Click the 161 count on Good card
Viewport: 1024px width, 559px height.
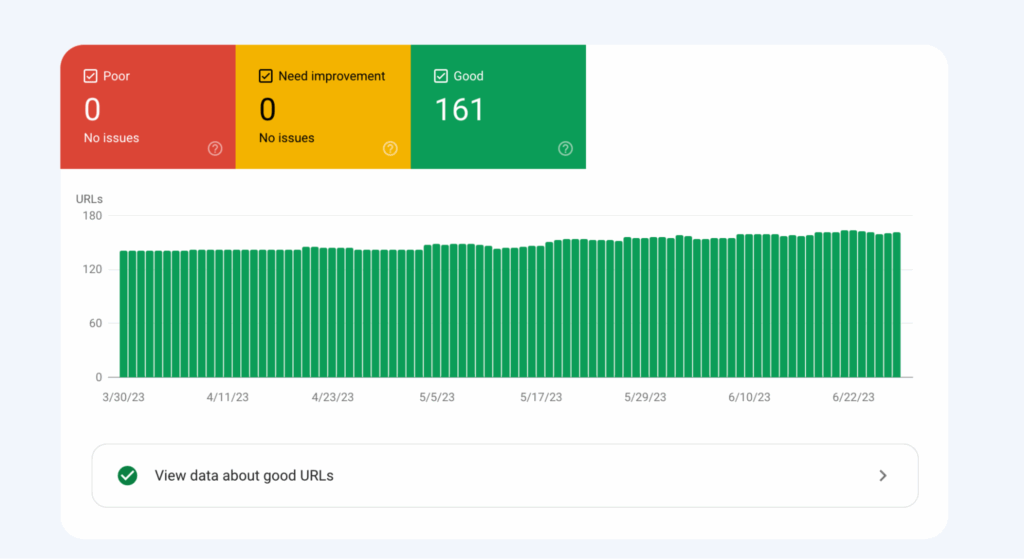[x=459, y=110]
